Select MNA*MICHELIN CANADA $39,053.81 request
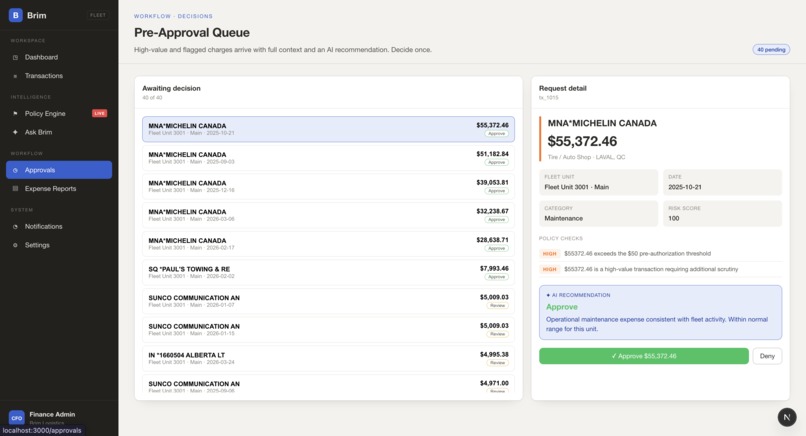The width and height of the screenshot is (806, 436). (328, 186)
